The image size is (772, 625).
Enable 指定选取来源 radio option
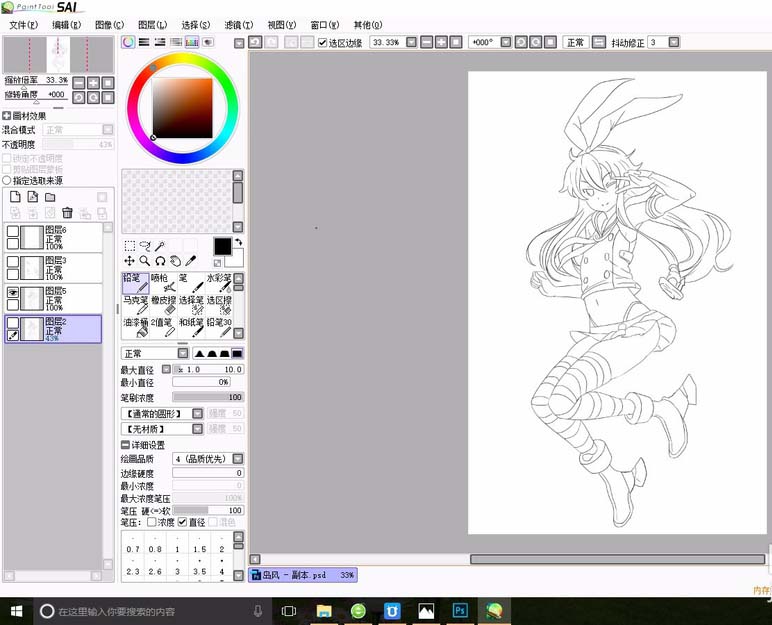[x=6, y=180]
